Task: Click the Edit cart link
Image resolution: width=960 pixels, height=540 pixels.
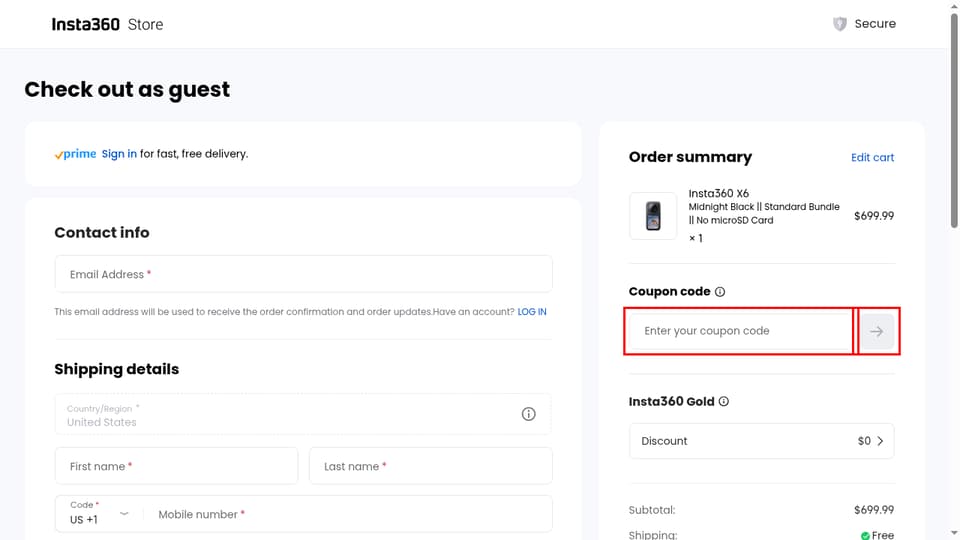Action: click(x=872, y=157)
